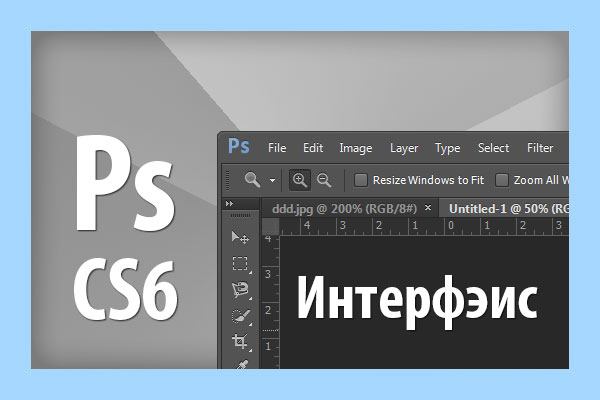
Task: Select the Rectangular Marquee tool
Action: [240, 264]
